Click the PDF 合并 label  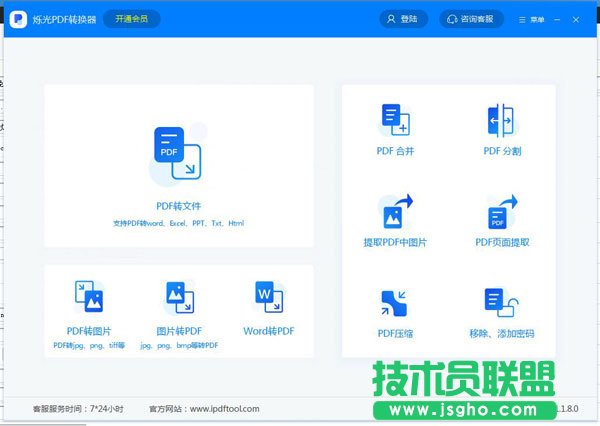pyautogui.click(x=395, y=151)
